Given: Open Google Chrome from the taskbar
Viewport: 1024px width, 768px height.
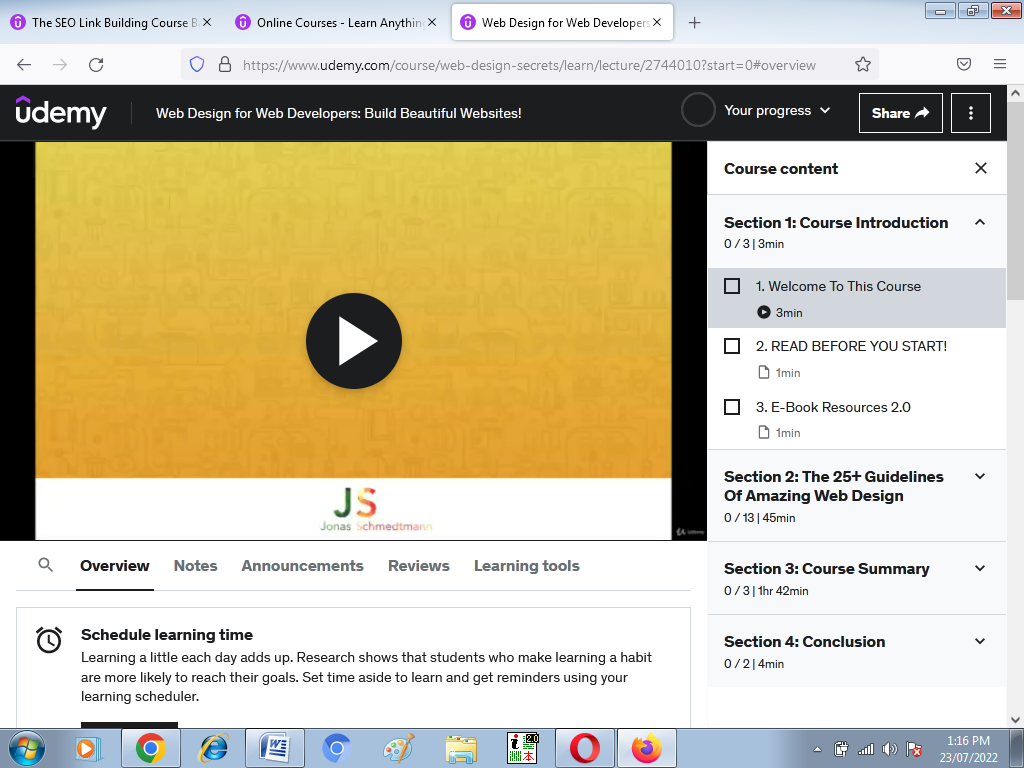Looking at the screenshot, I should (151, 748).
